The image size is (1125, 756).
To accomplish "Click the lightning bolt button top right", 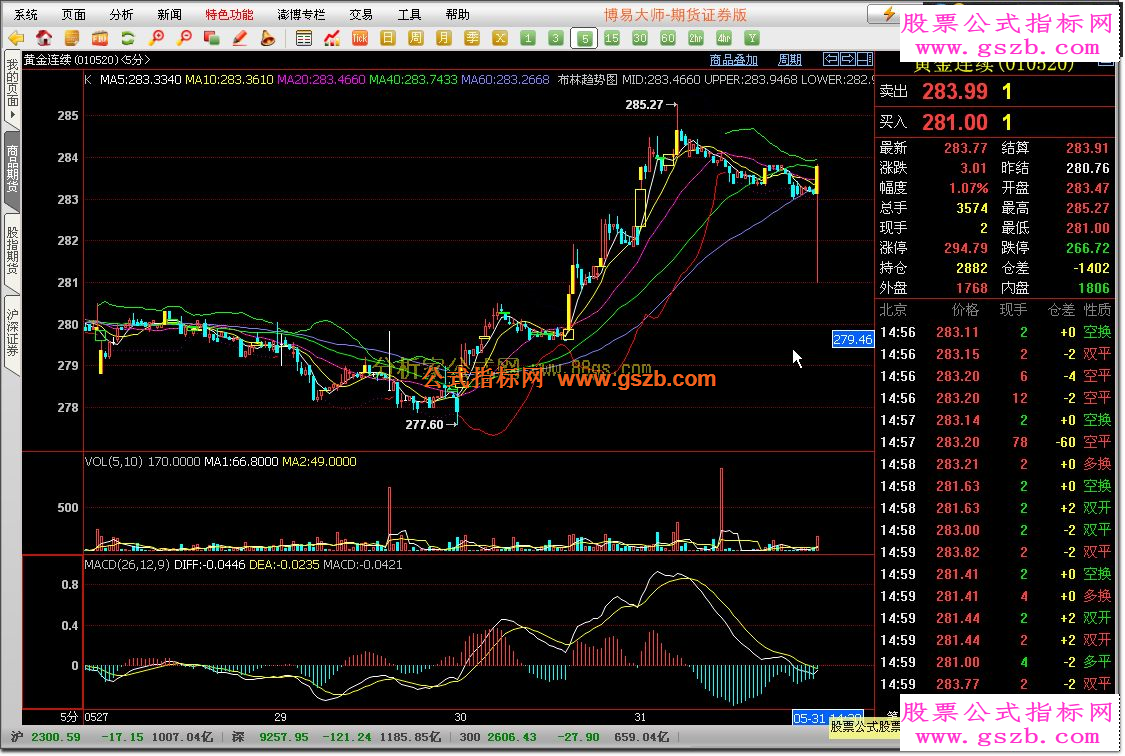I will [889, 13].
